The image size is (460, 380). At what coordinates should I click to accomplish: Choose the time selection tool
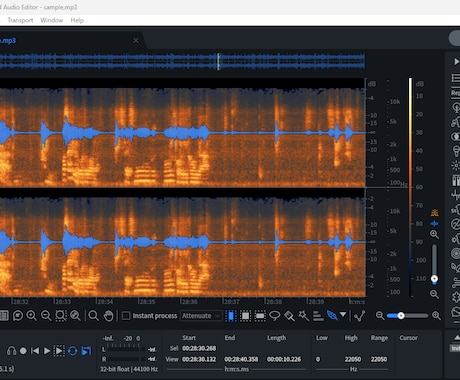coord(231,315)
